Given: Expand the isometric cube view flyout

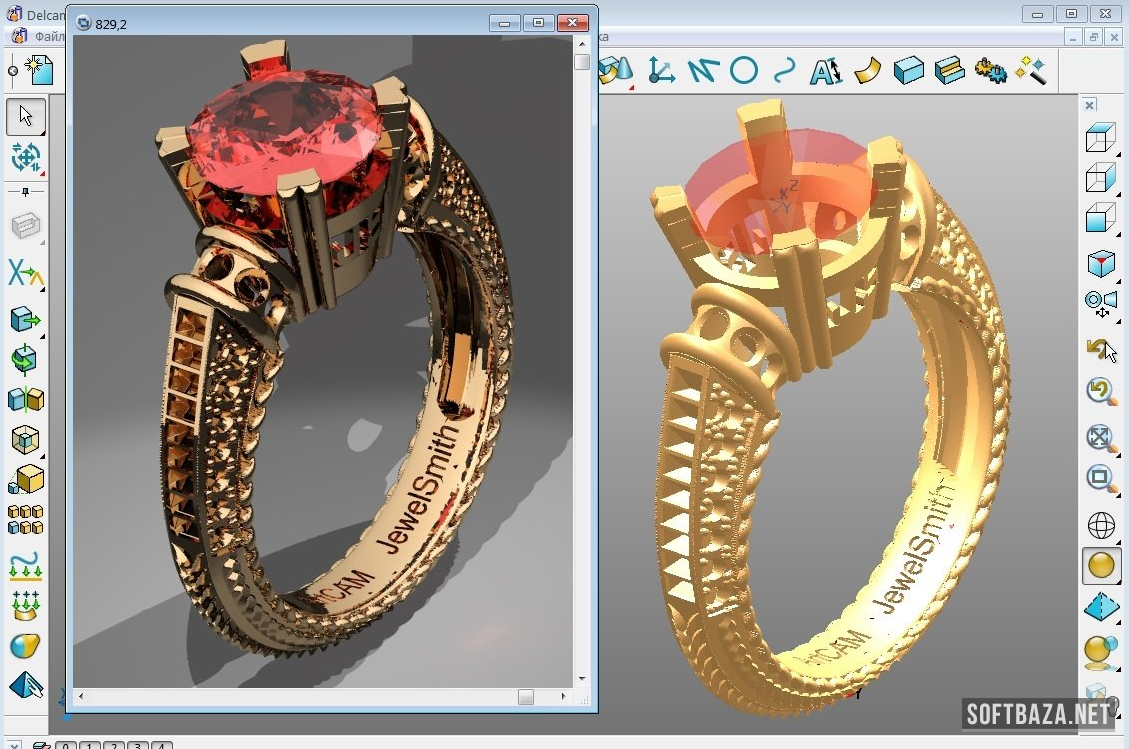Looking at the screenshot, I should 1101,264.
